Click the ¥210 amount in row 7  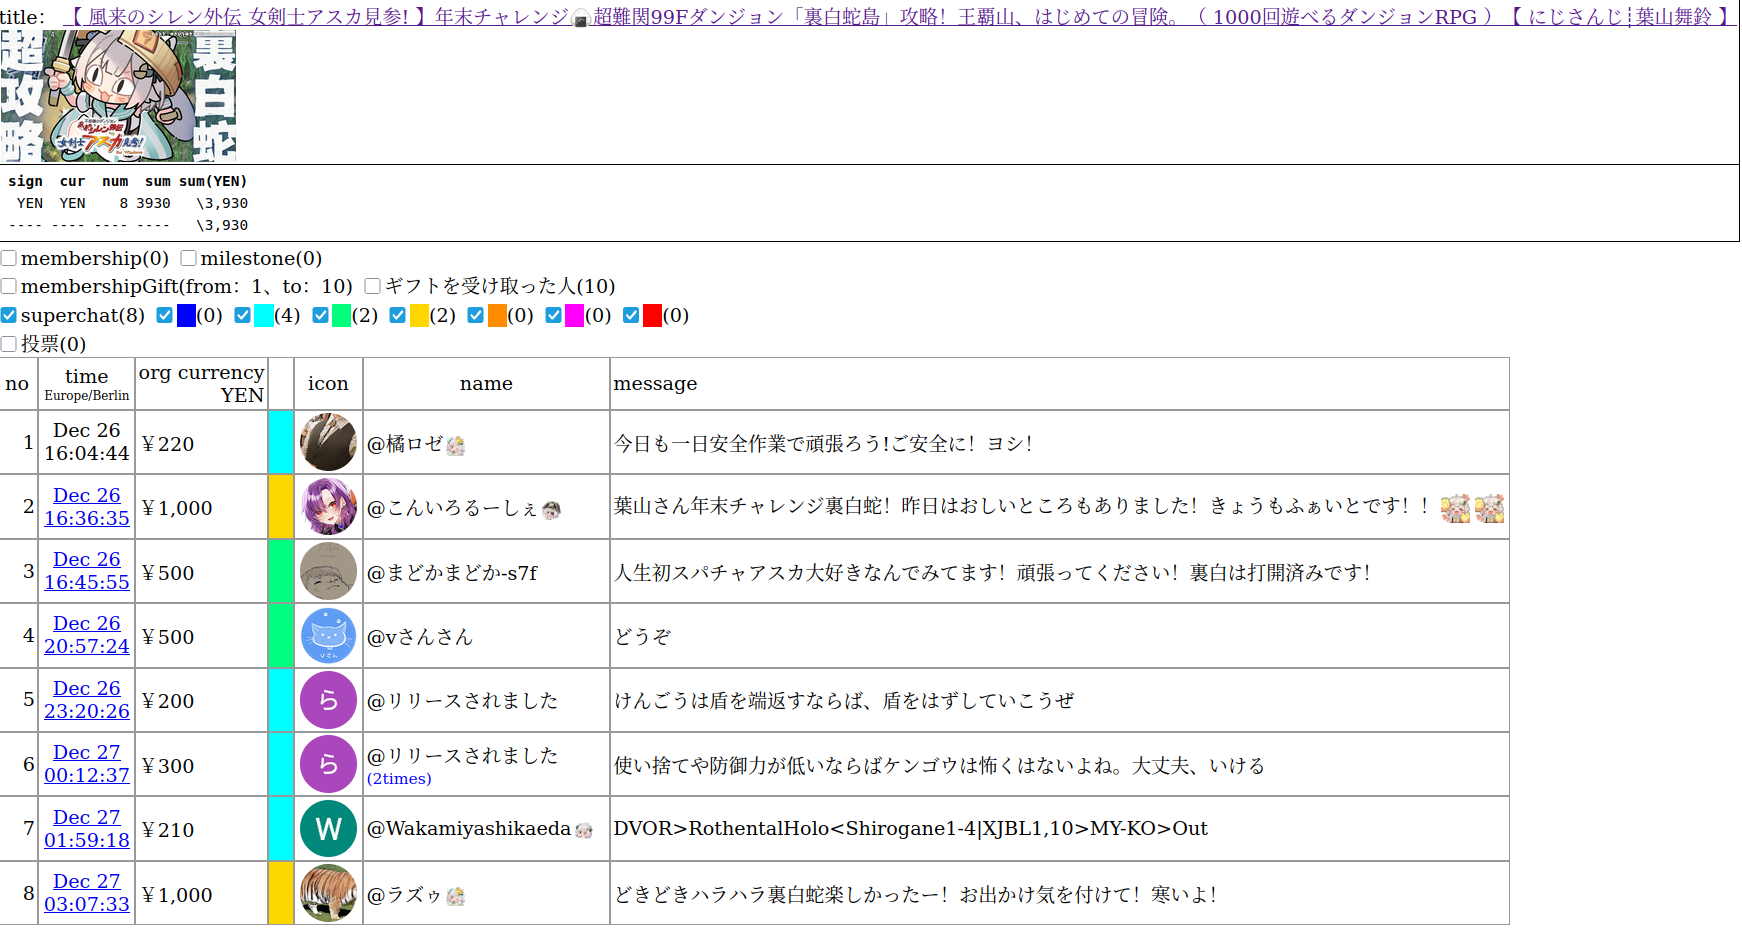tap(168, 830)
